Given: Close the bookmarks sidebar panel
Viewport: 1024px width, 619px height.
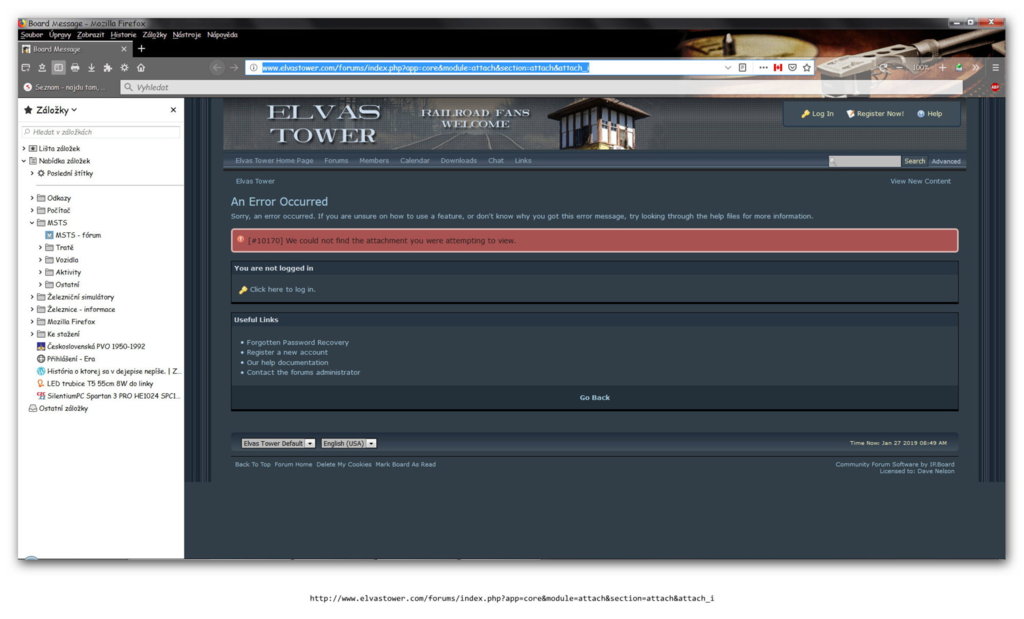Looking at the screenshot, I should coord(173,110).
